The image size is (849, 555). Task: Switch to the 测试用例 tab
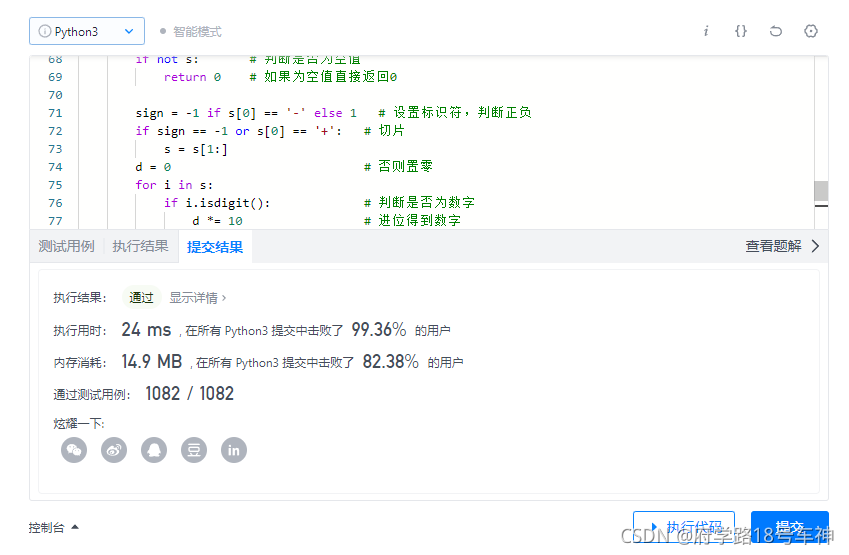[67, 246]
